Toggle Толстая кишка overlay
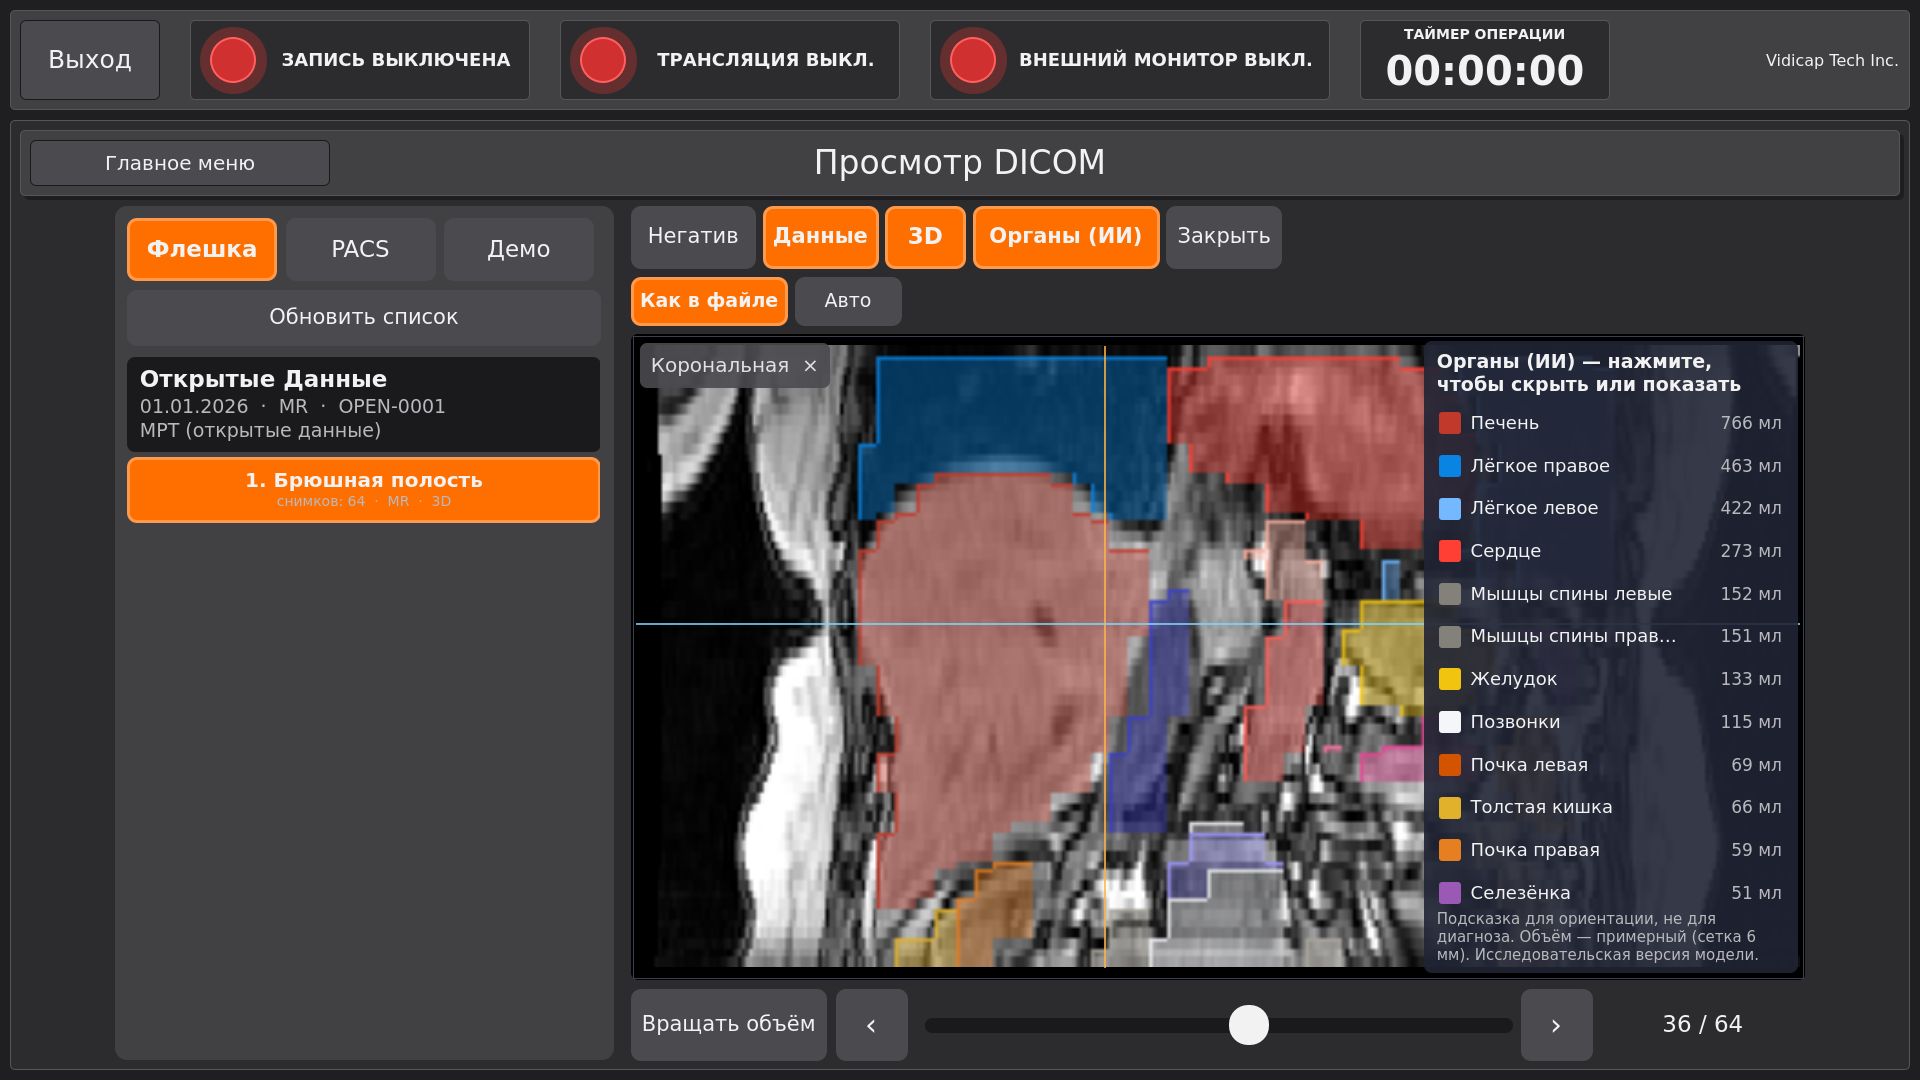This screenshot has height=1080, width=1920. point(1610,807)
